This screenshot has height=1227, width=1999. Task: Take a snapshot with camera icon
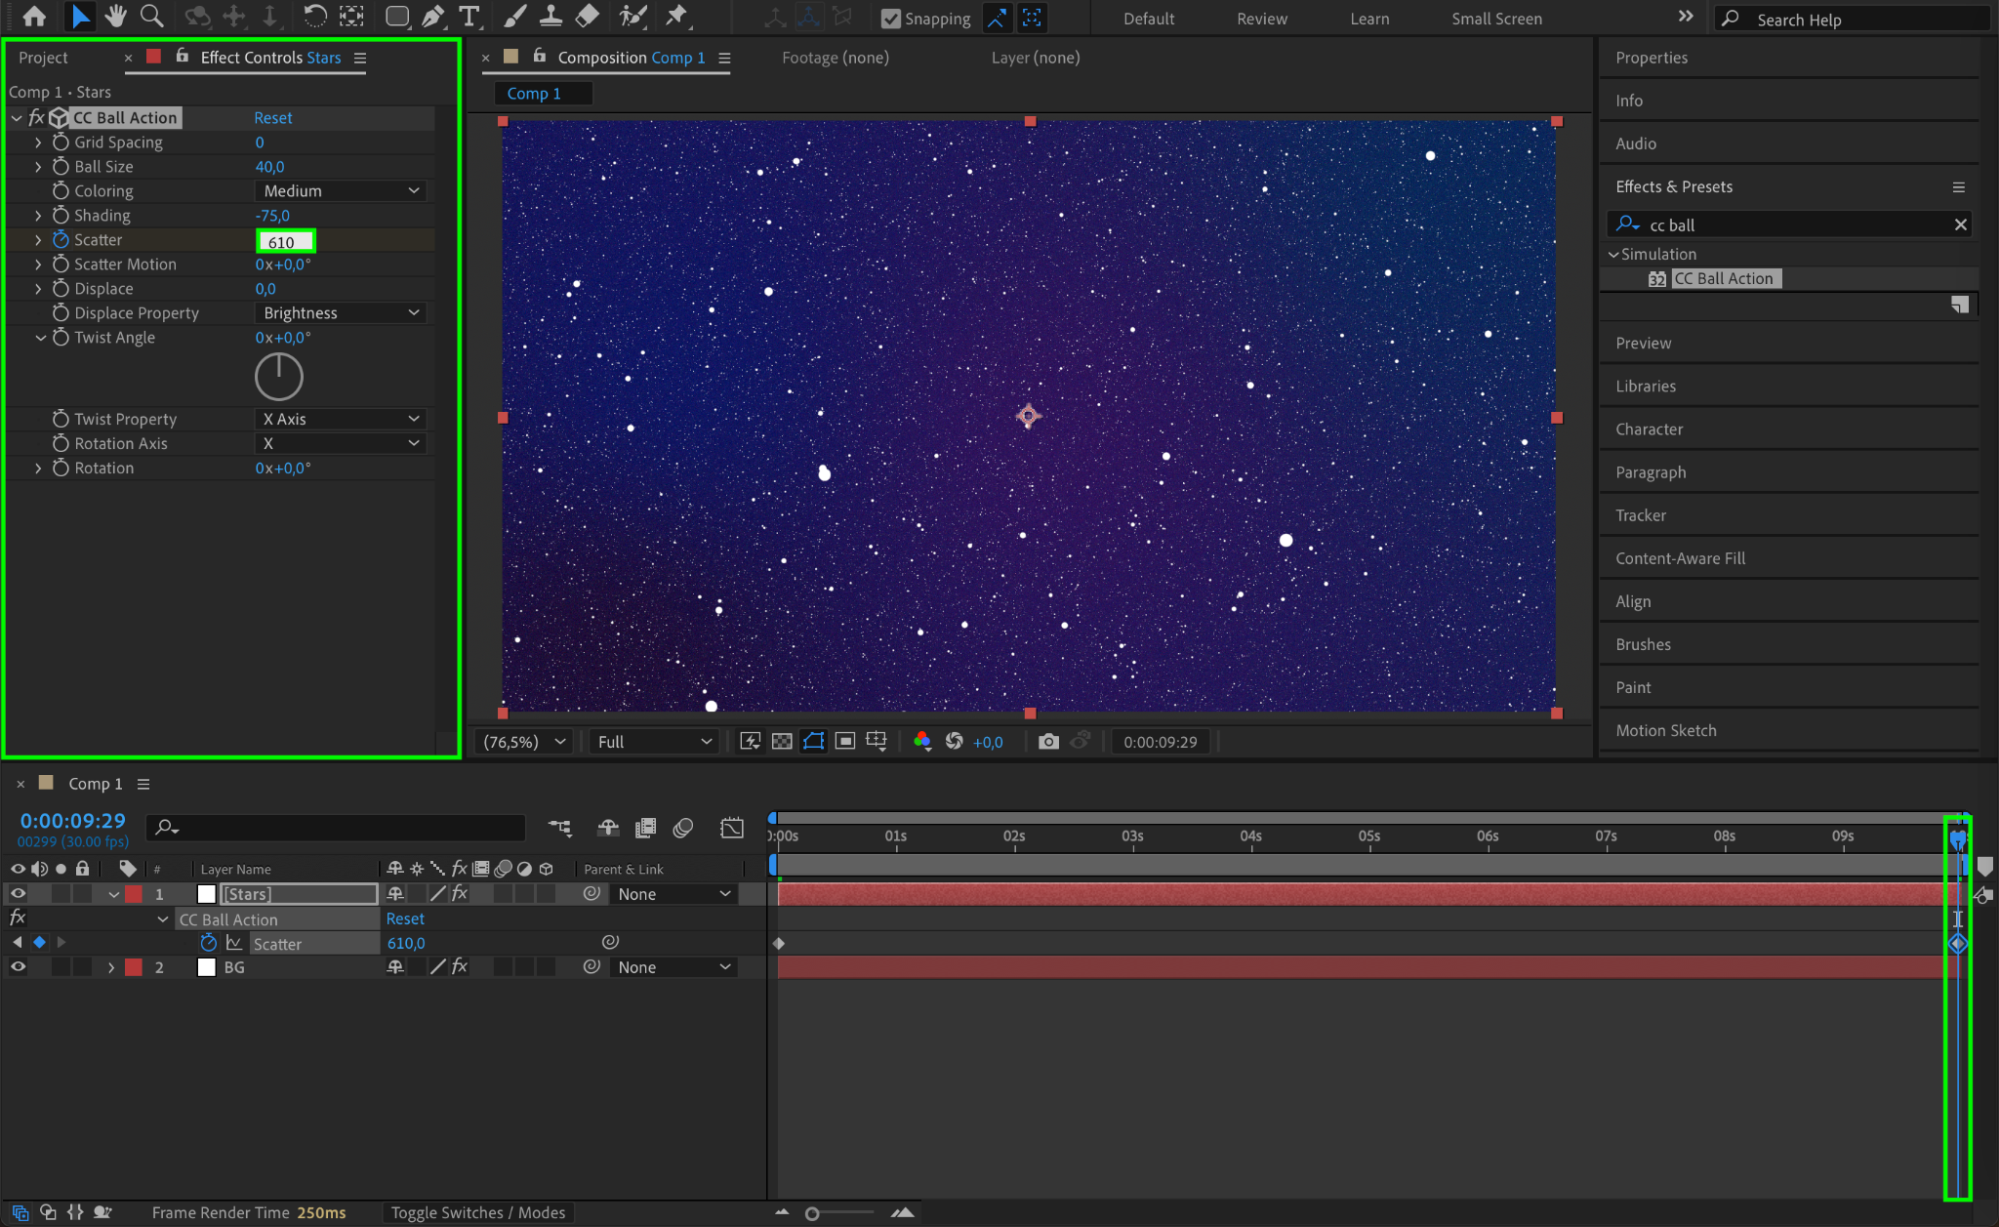click(1047, 742)
